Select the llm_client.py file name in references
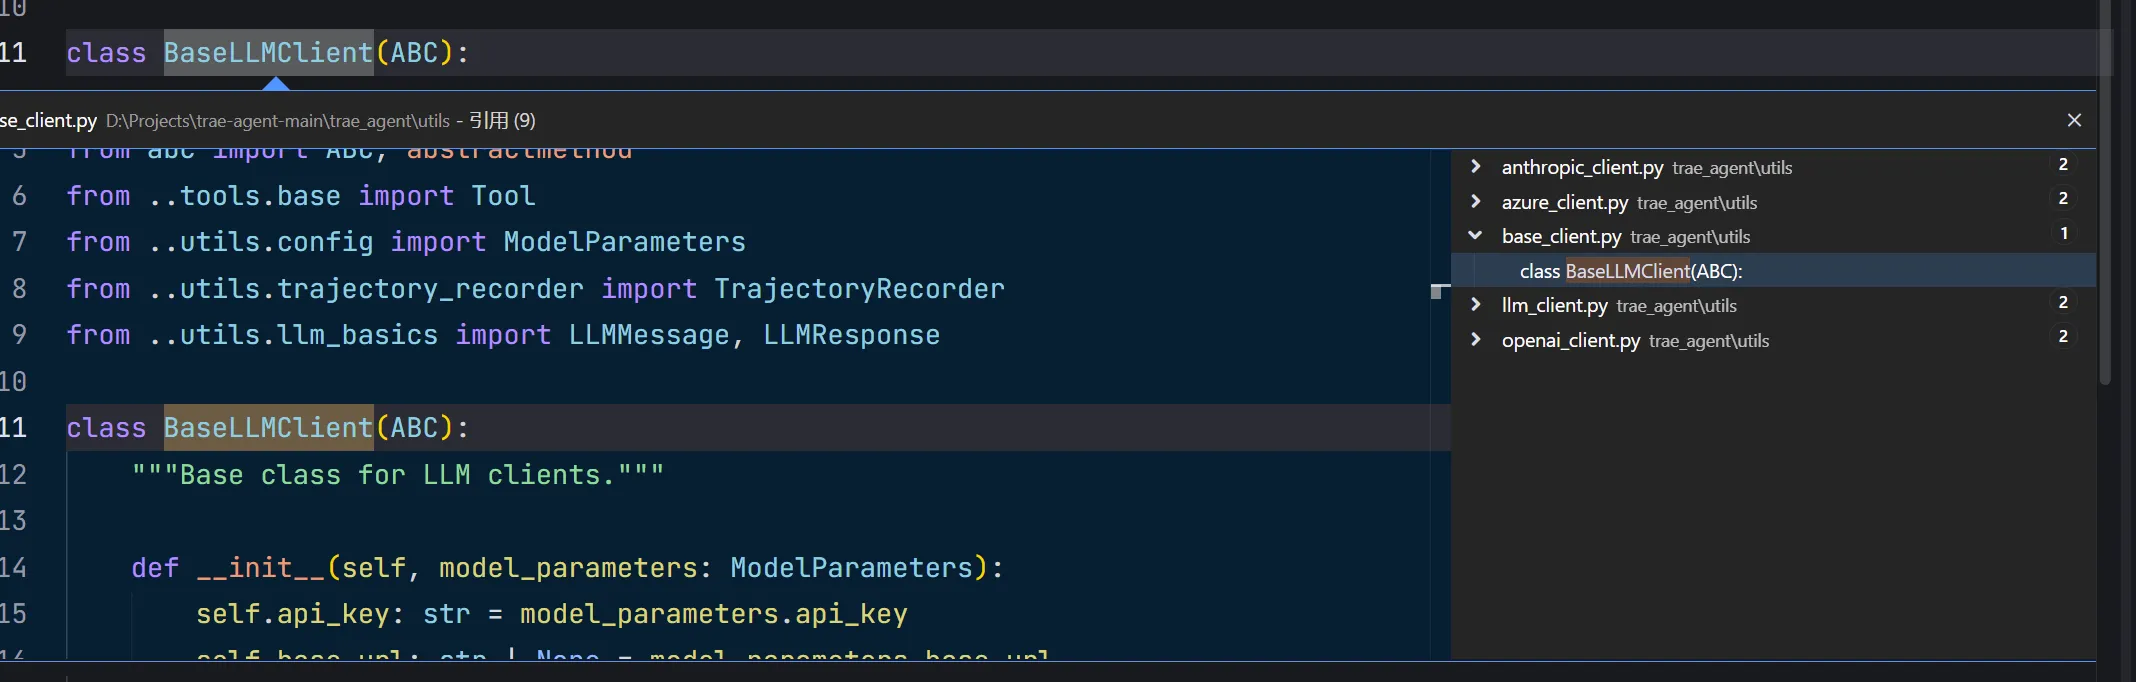2136x682 pixels. (x=1554, y=306)
